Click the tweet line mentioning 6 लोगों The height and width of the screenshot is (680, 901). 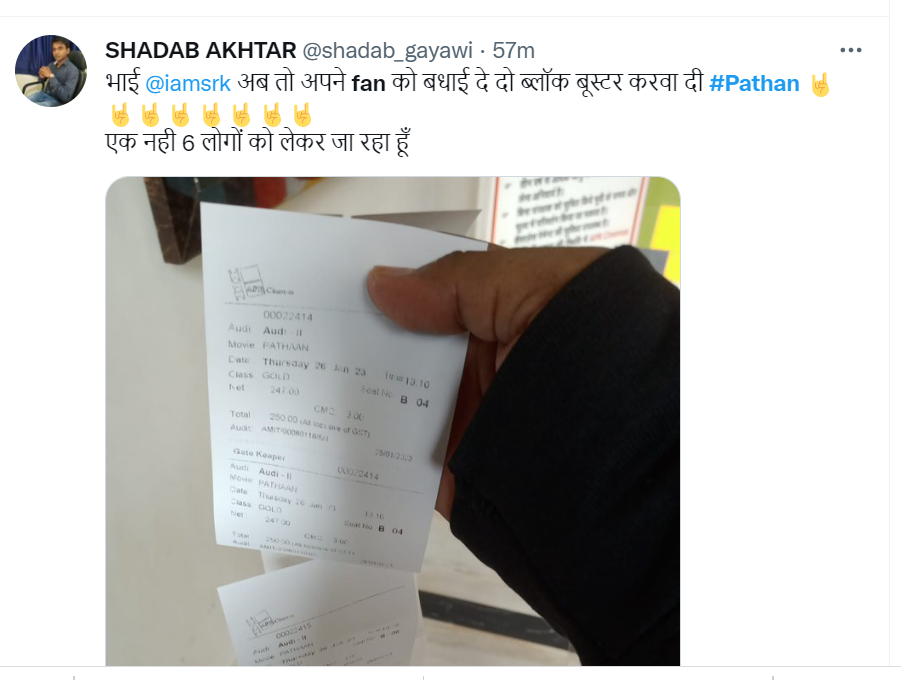pyautogui.click(x=257, y=143)
